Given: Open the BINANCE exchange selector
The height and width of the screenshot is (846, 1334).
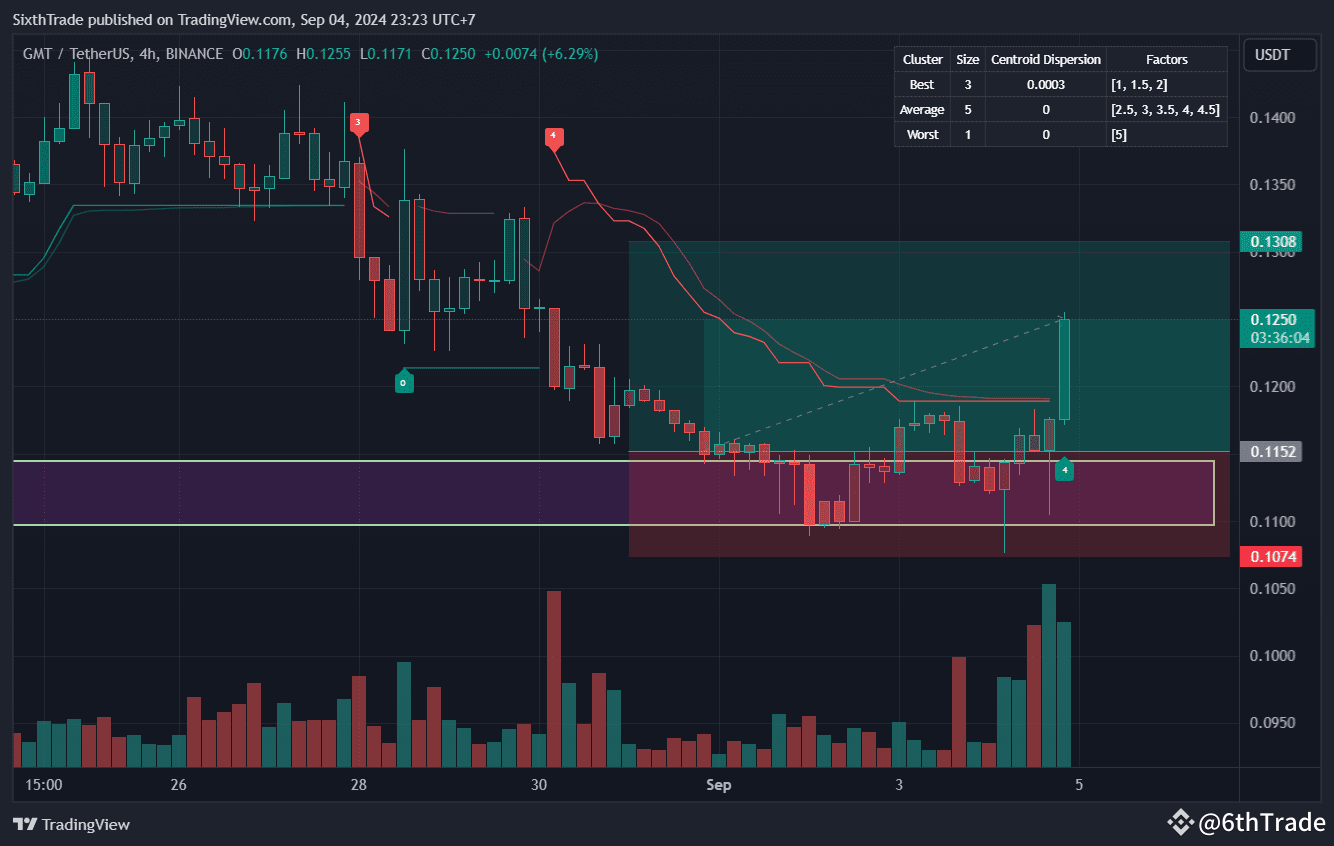Looking at the screenshot, I should click(196, 54).
